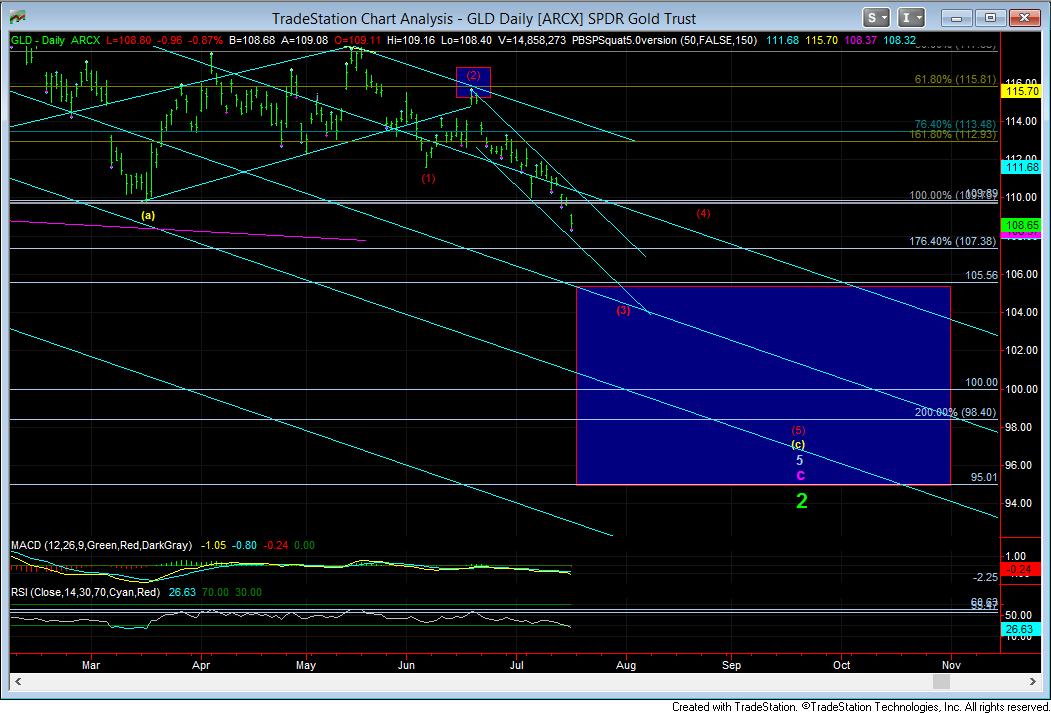The image size is (1051, 713).
Task: Click the "Nov" date axis label
Action: click(x=951, y=665)
